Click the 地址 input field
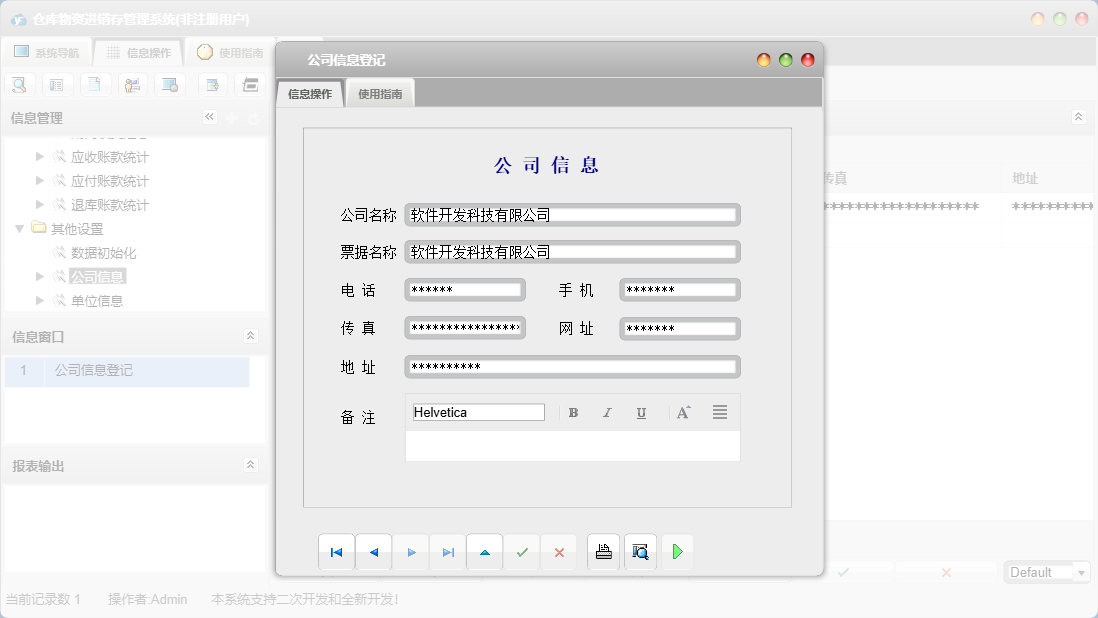The width and height of the screenshot is (1098, 618). [572, 367]
